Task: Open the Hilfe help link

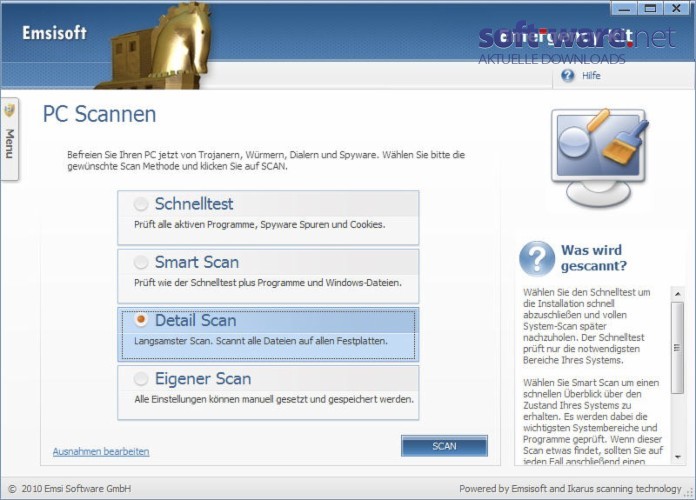Action: tap(591, 75)
